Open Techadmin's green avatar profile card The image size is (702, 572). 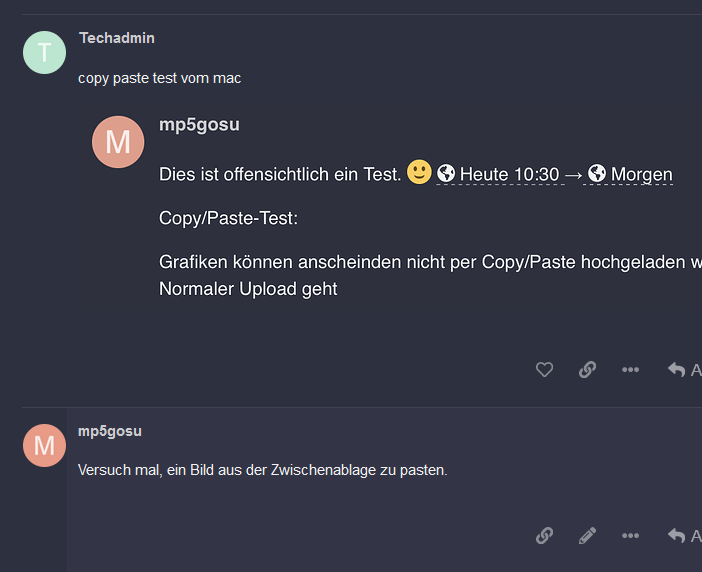click(44, 52)
